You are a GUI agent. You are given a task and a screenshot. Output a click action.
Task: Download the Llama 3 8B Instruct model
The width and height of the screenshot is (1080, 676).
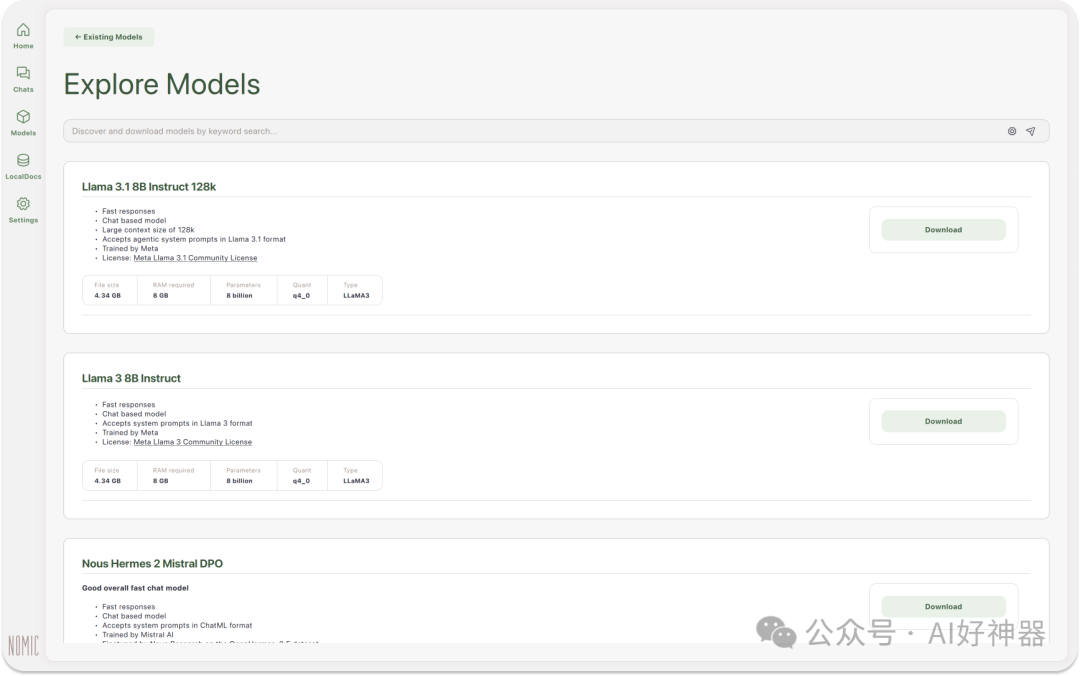[943, 421]
